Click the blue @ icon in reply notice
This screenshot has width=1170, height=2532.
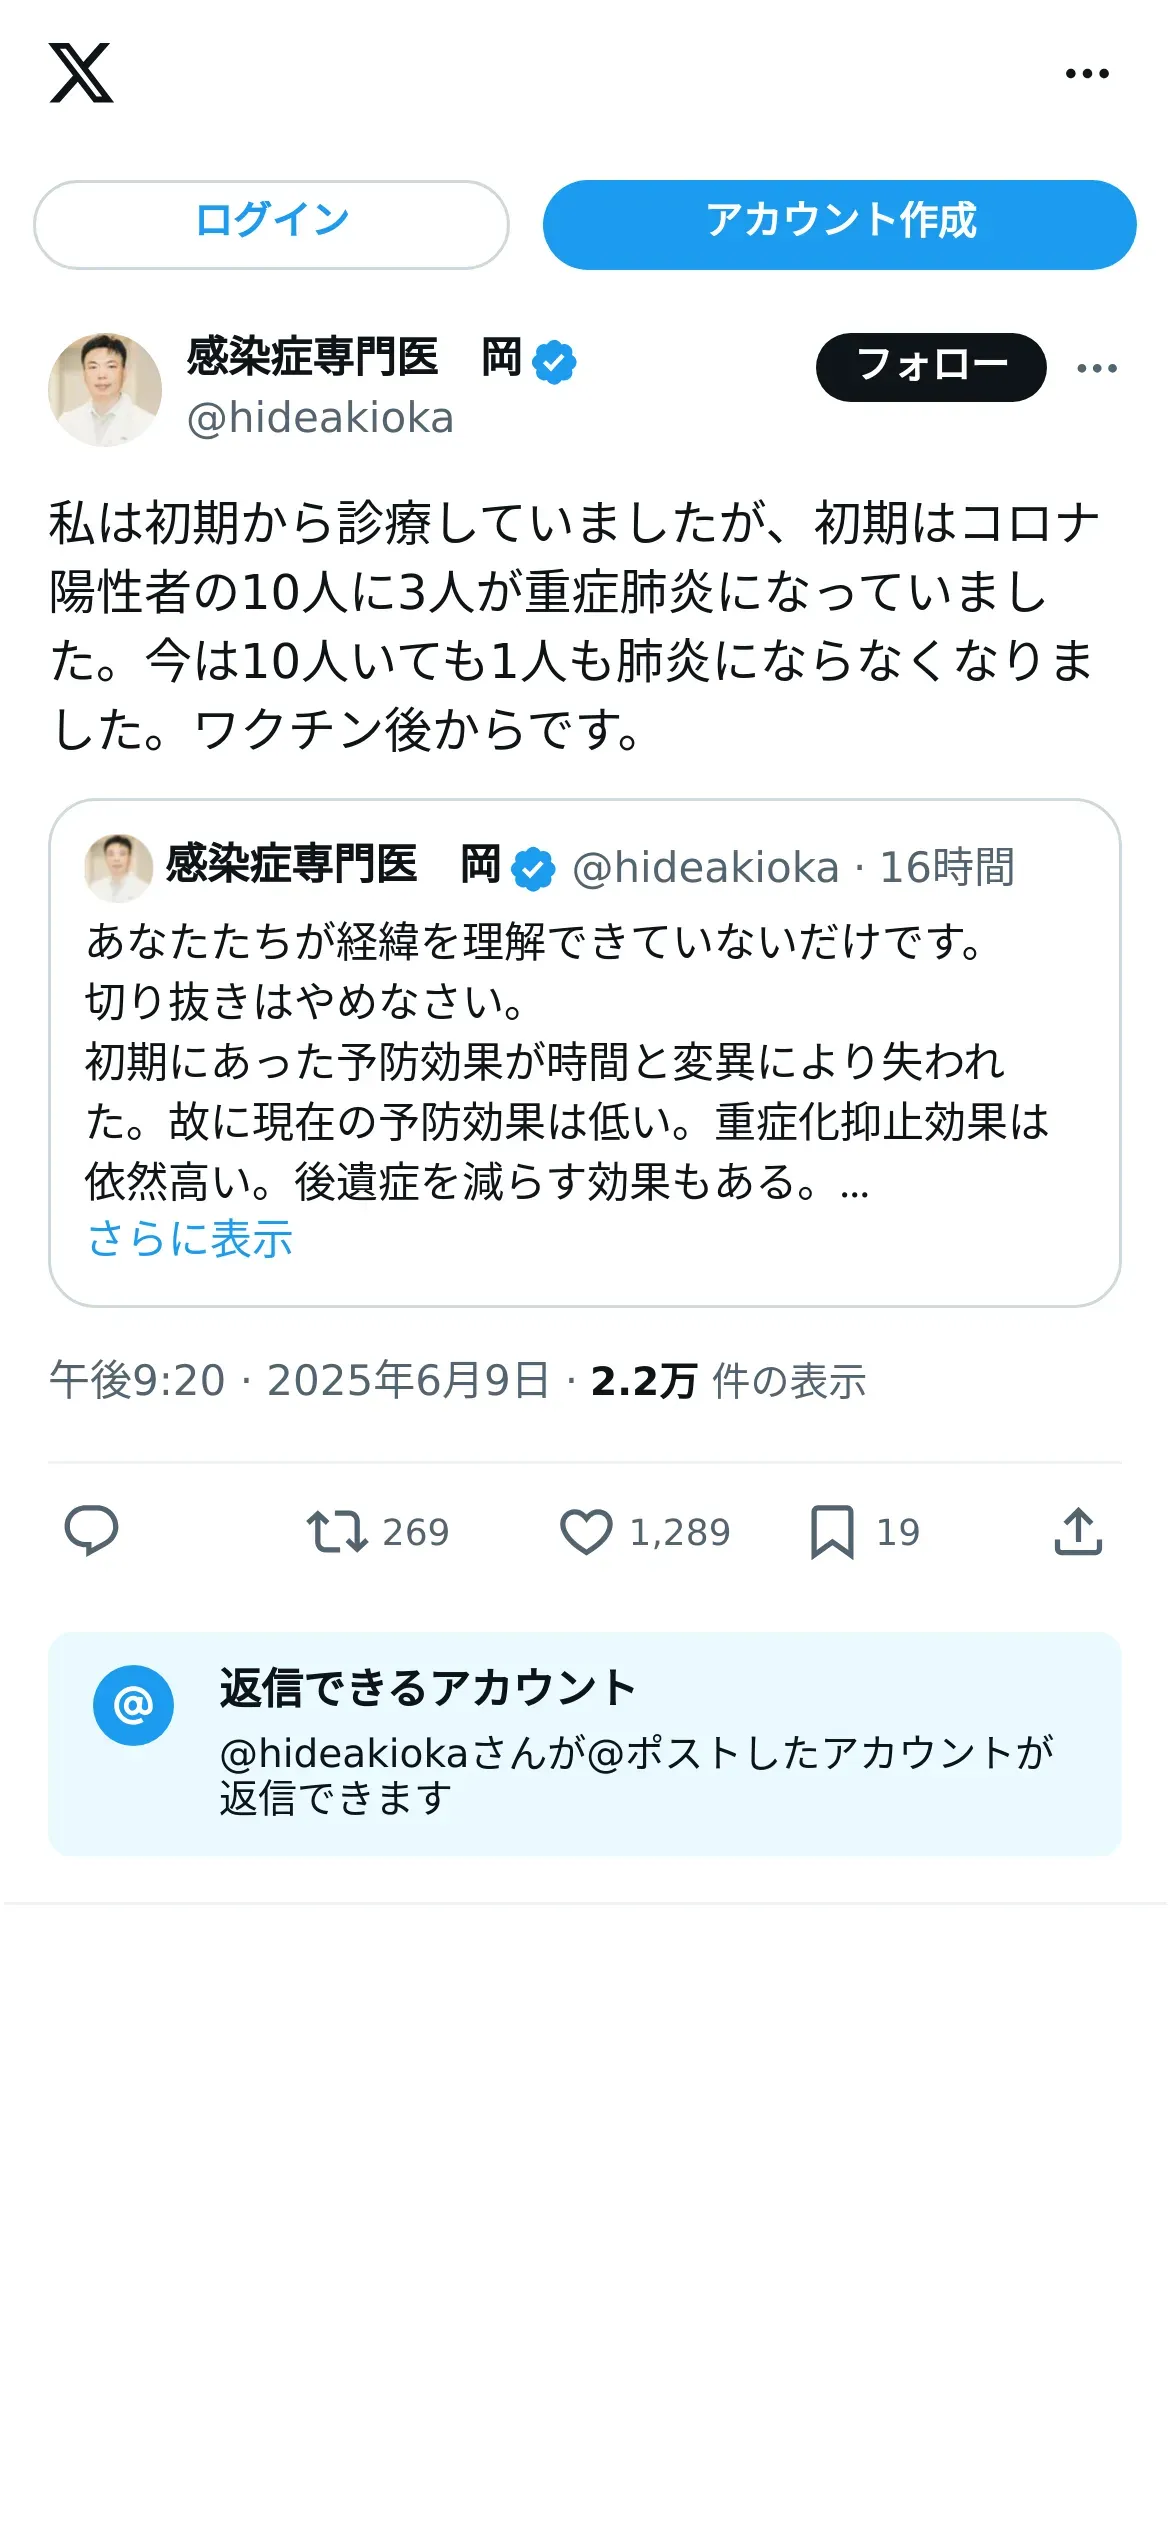coord(133,1705)
